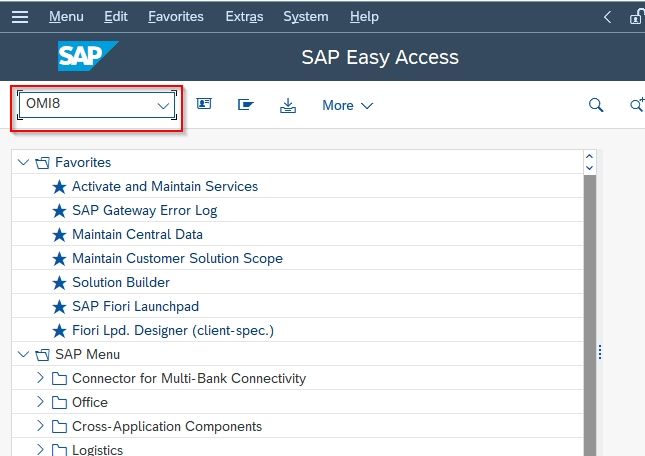Click the SAP logo
The width and height of the screenshot is (645, 456).
click(x=88, y=56)
